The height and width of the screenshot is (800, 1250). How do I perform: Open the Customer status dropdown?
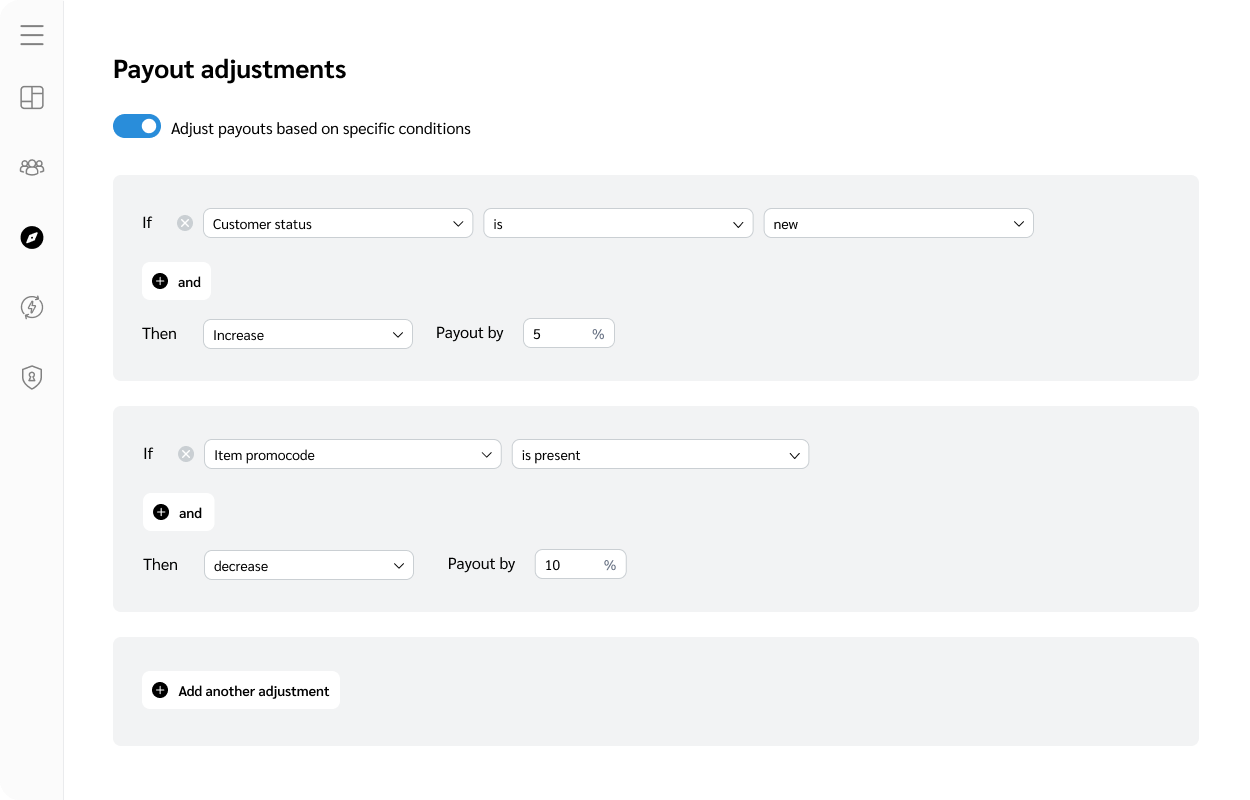pyautogui.click(x=337, y=222)
